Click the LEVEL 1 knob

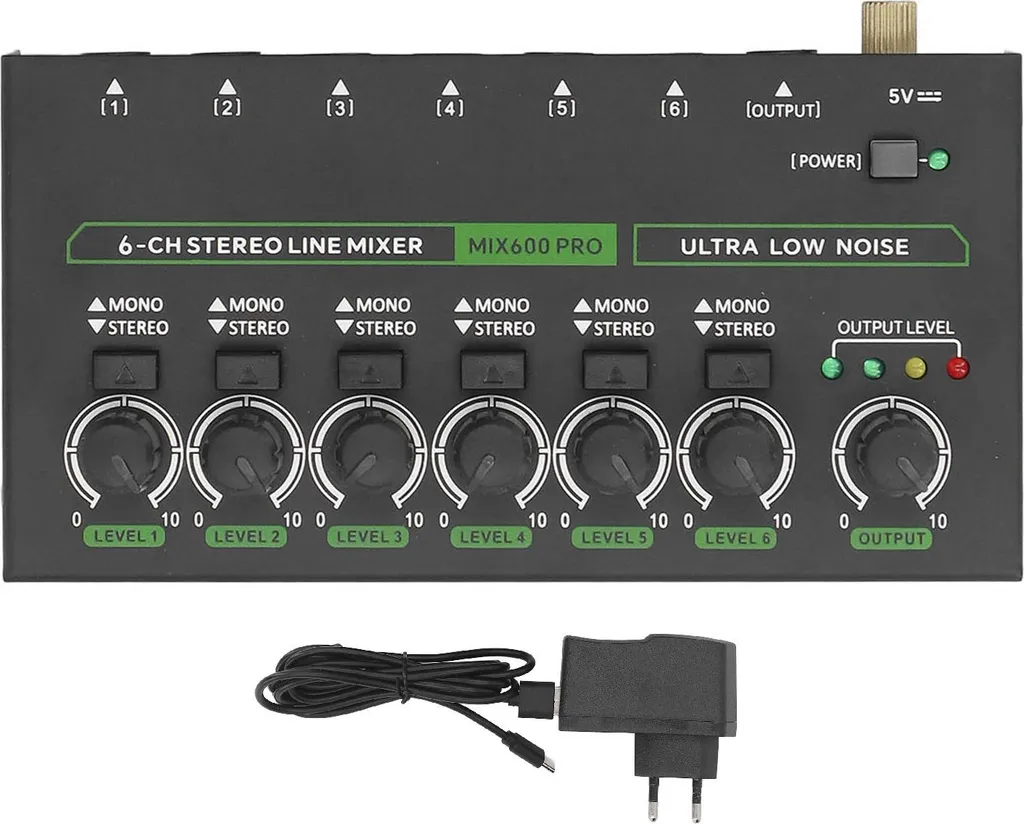click(x=123, y=451)
